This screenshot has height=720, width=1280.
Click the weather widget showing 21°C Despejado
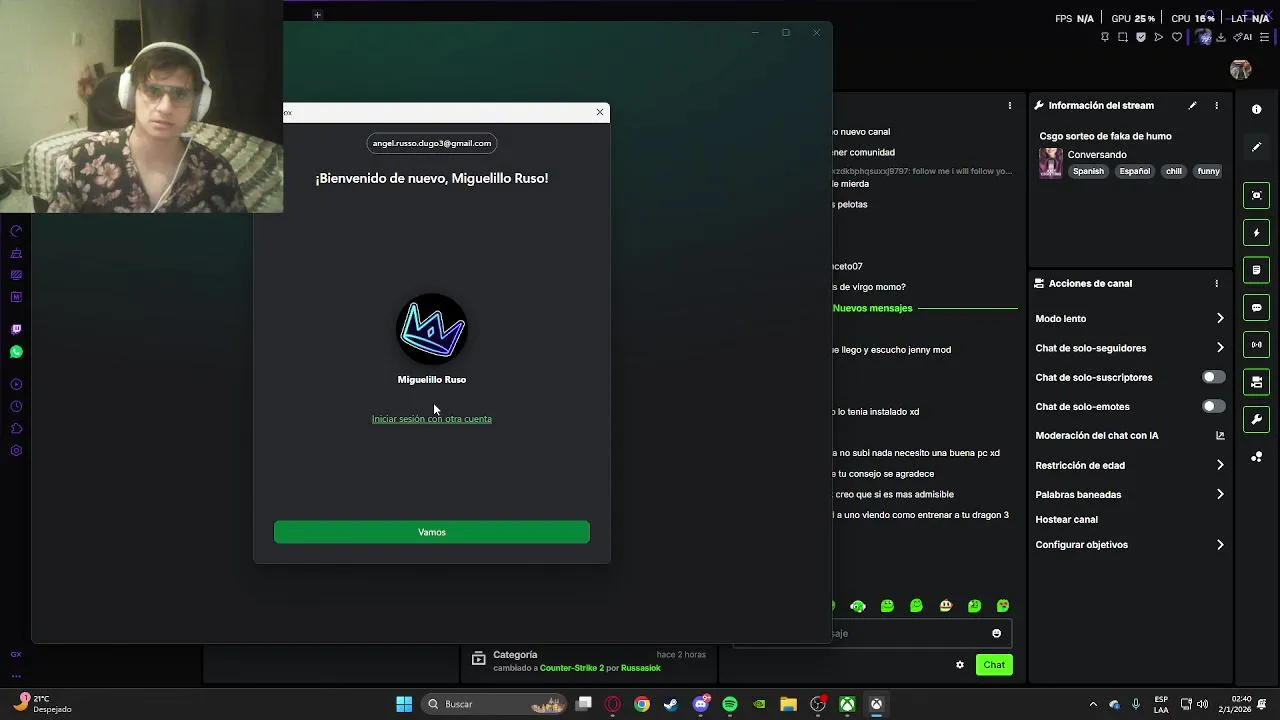43,704
